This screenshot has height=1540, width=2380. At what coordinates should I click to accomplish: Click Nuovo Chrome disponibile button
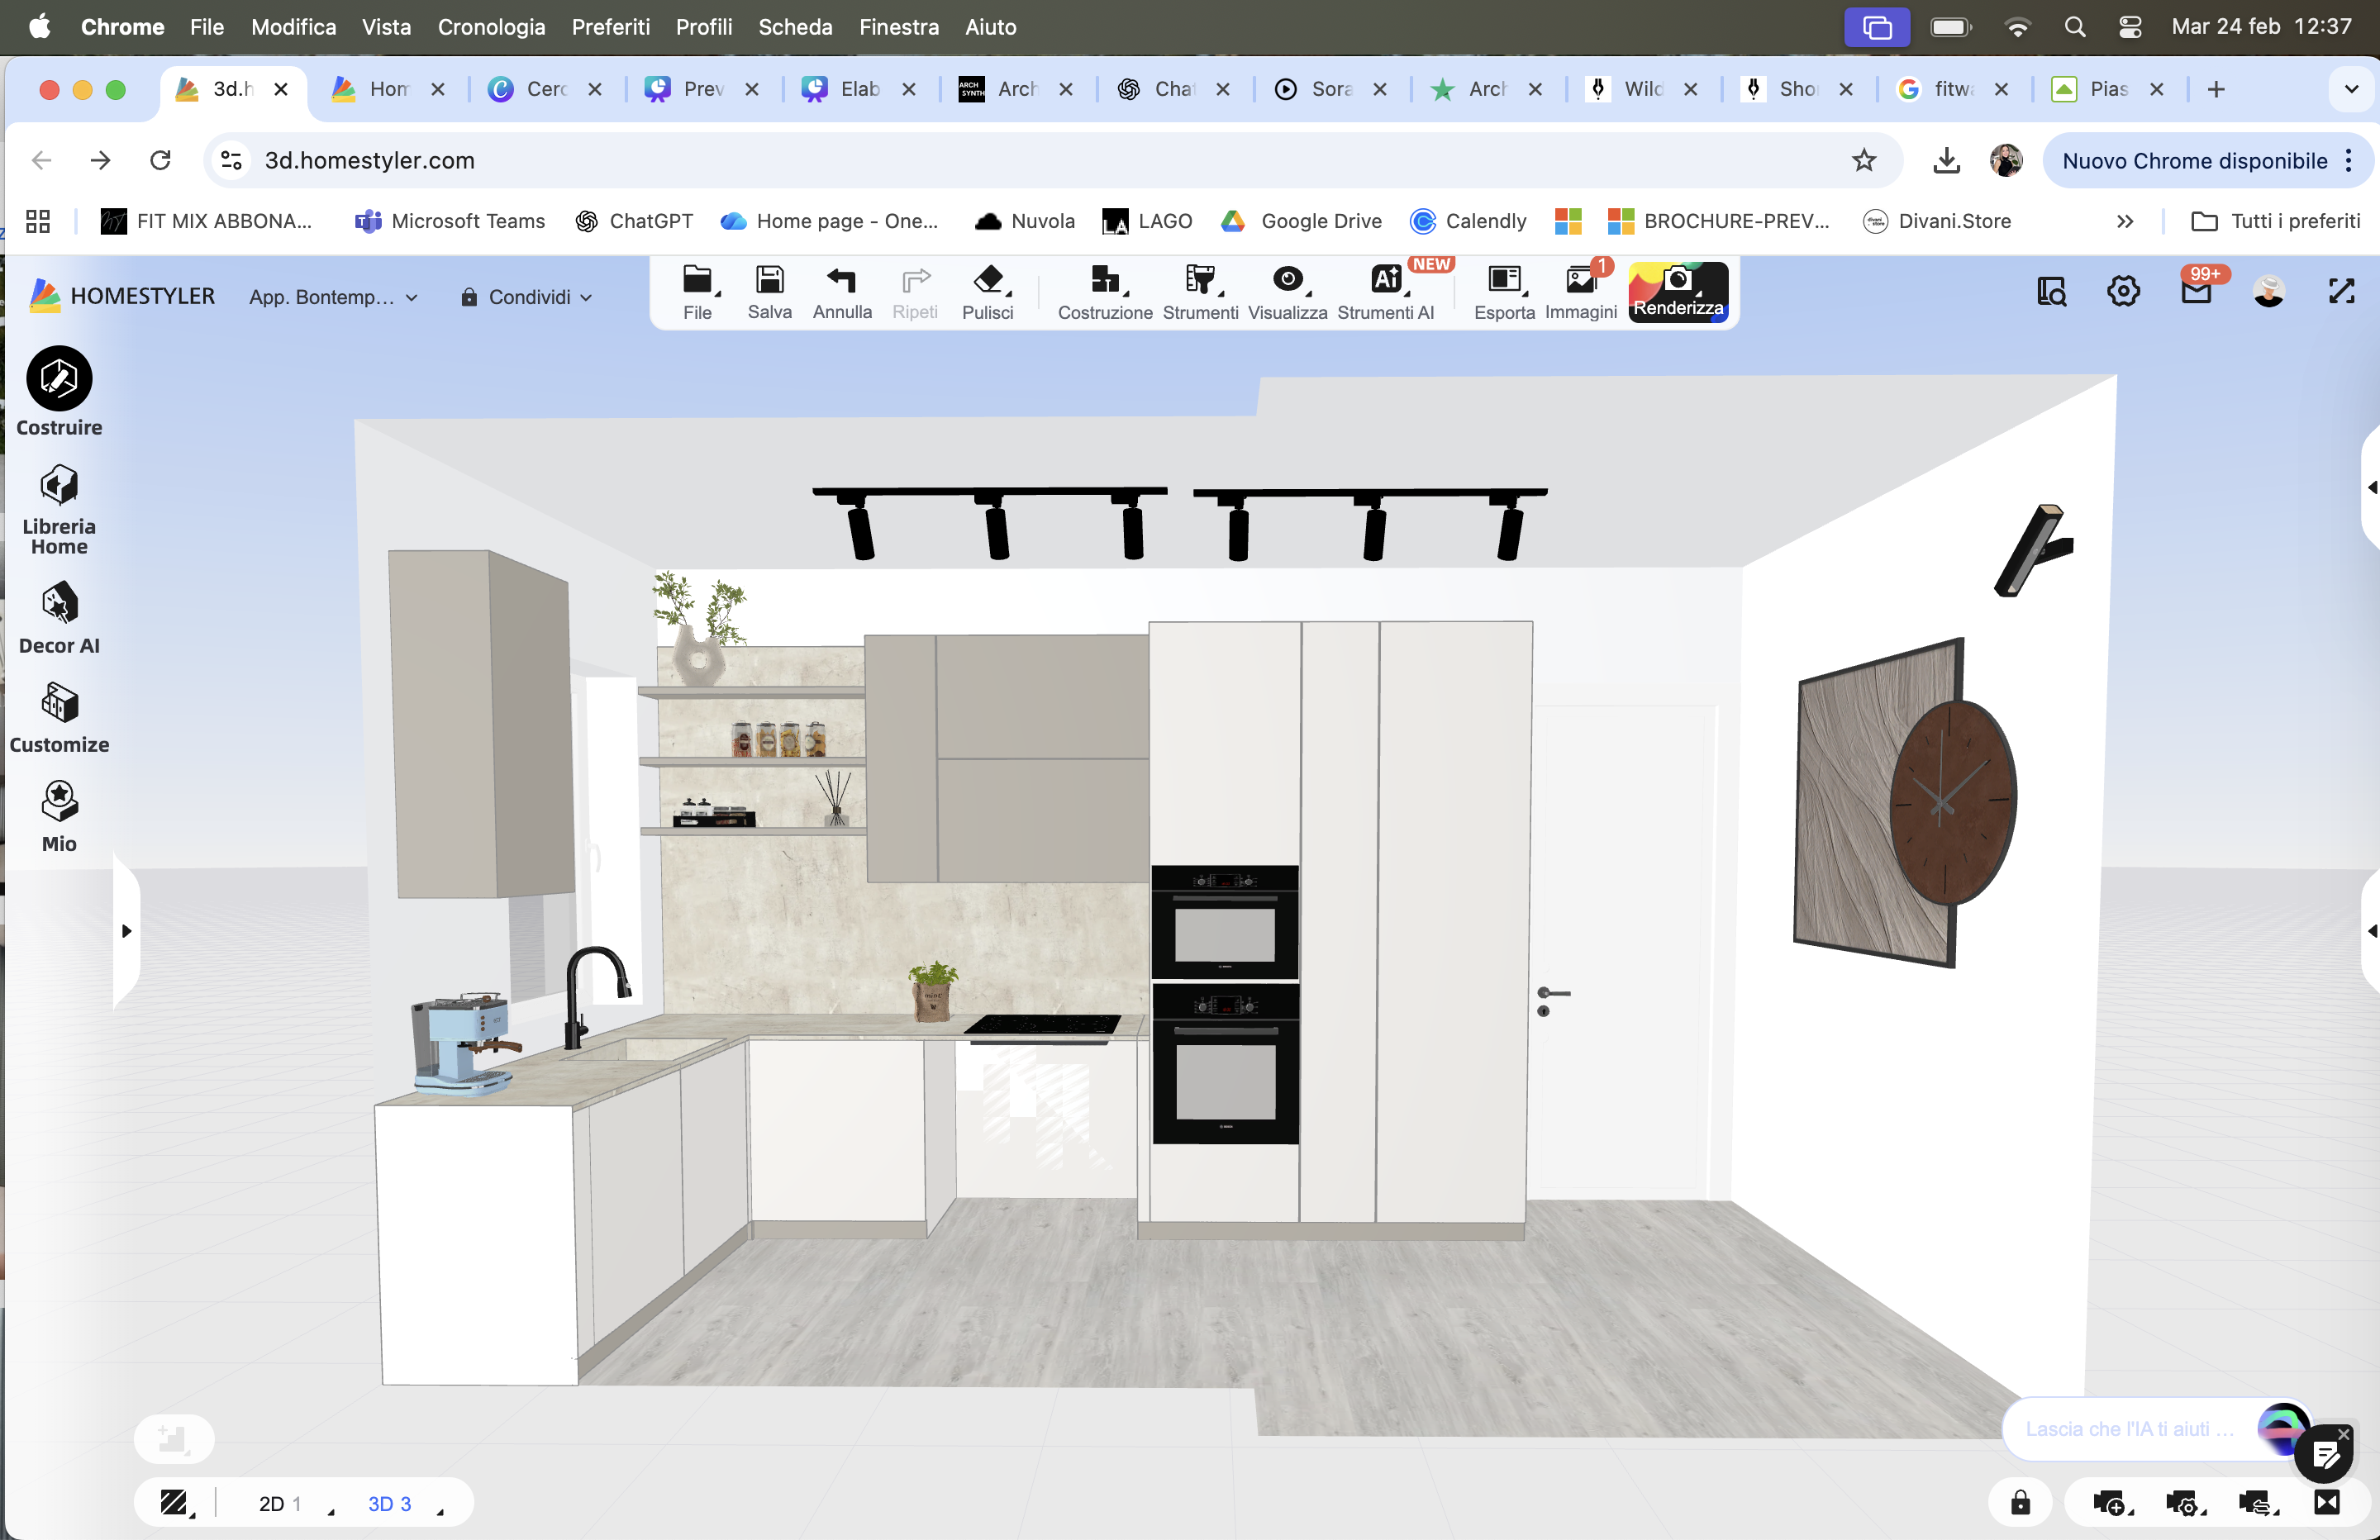2194,161
